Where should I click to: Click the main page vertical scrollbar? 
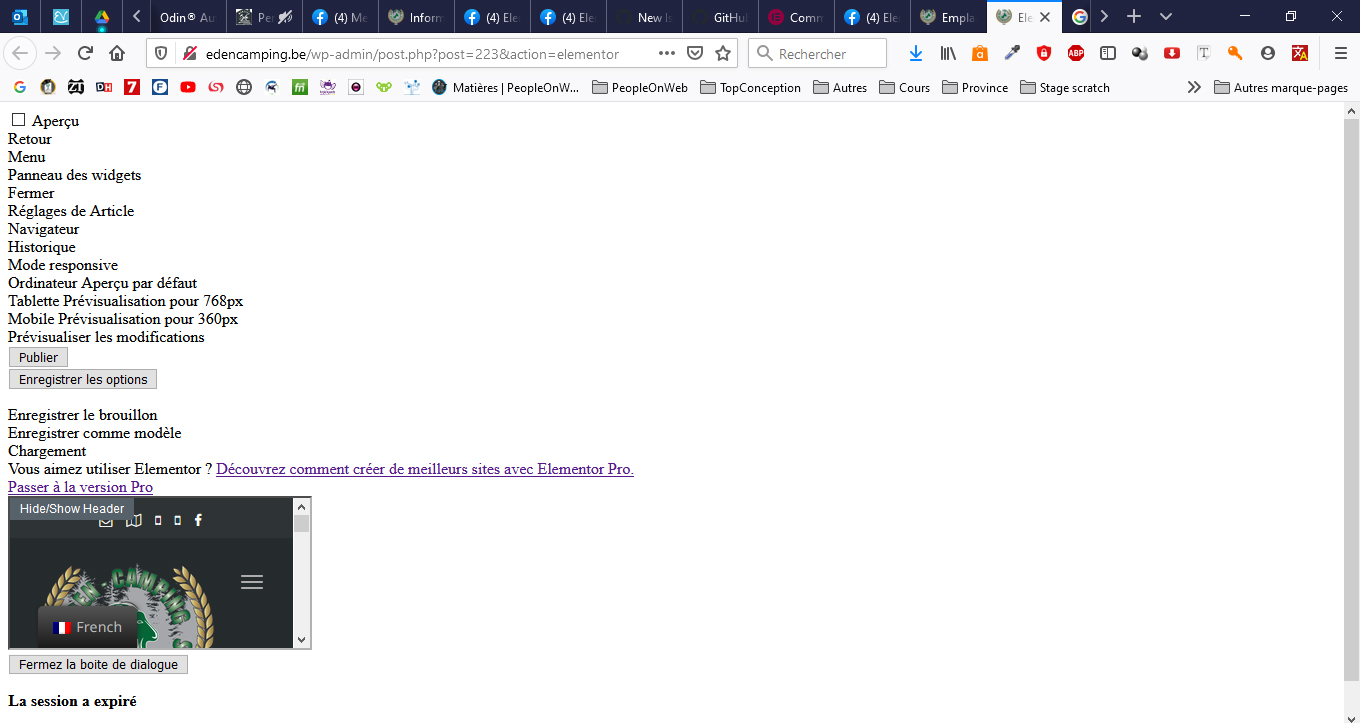click(1351, 400)
